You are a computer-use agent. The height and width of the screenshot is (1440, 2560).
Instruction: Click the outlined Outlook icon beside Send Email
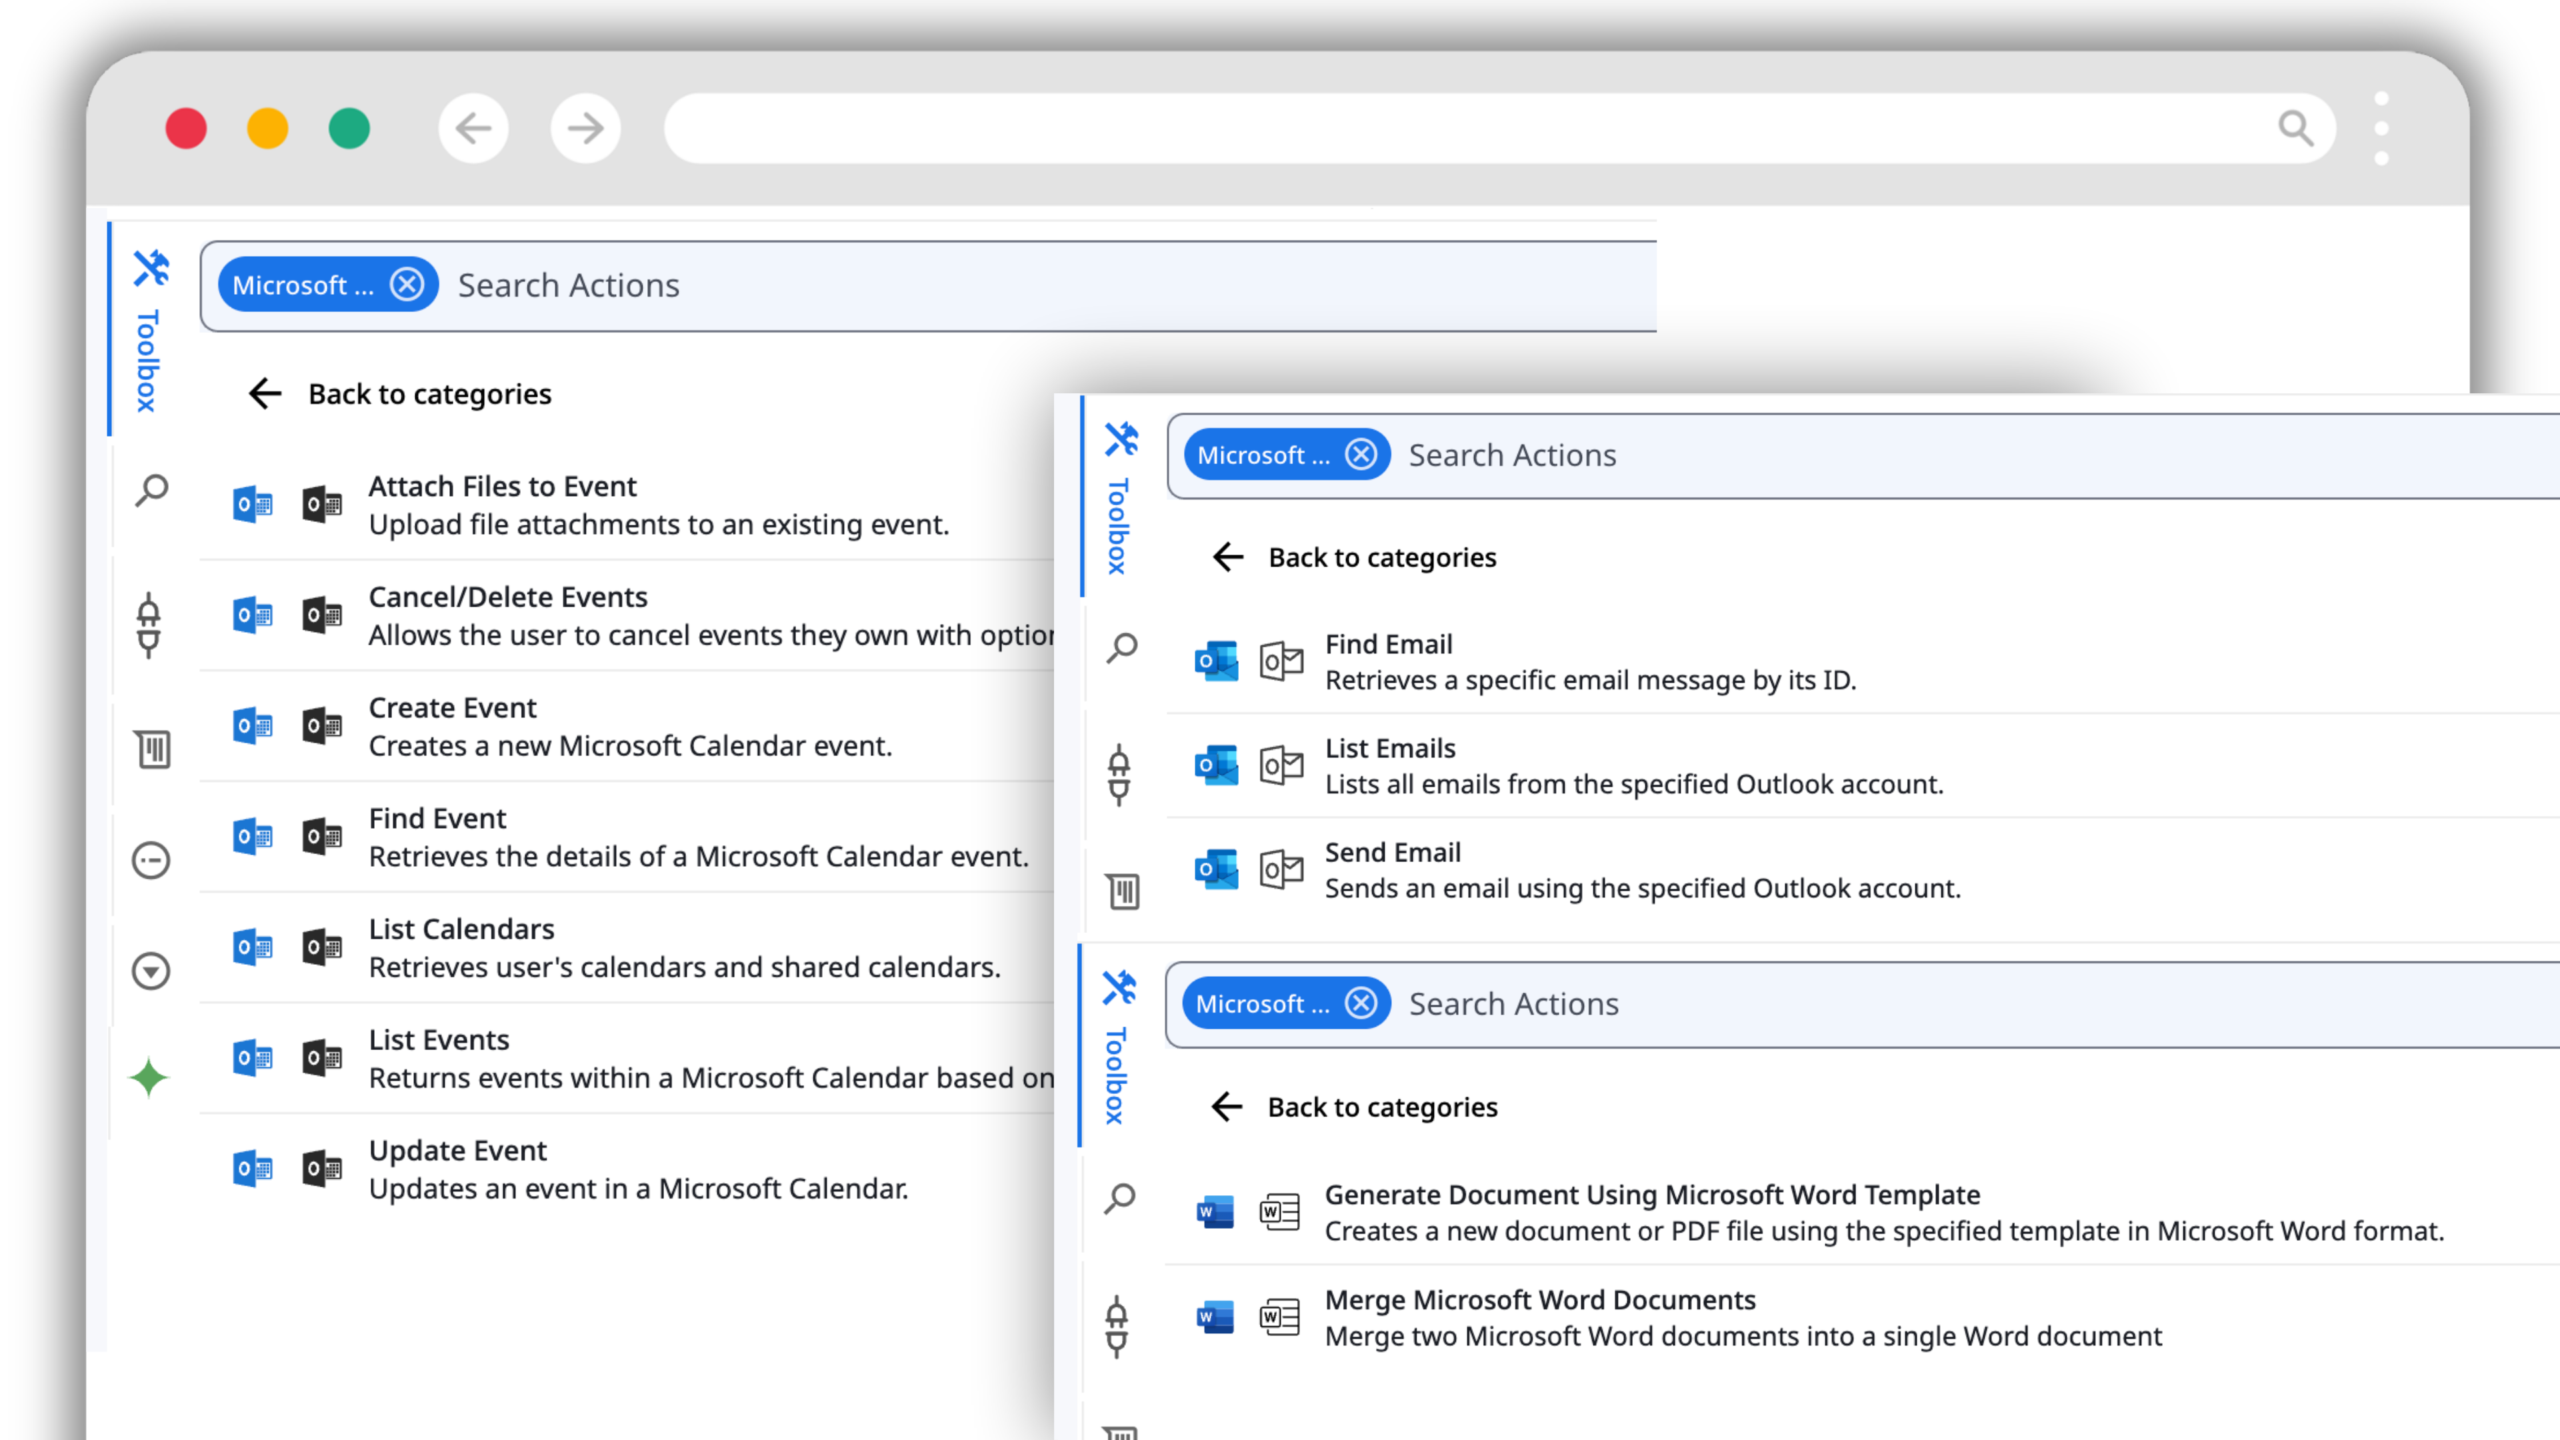(x=1281, y=869)
